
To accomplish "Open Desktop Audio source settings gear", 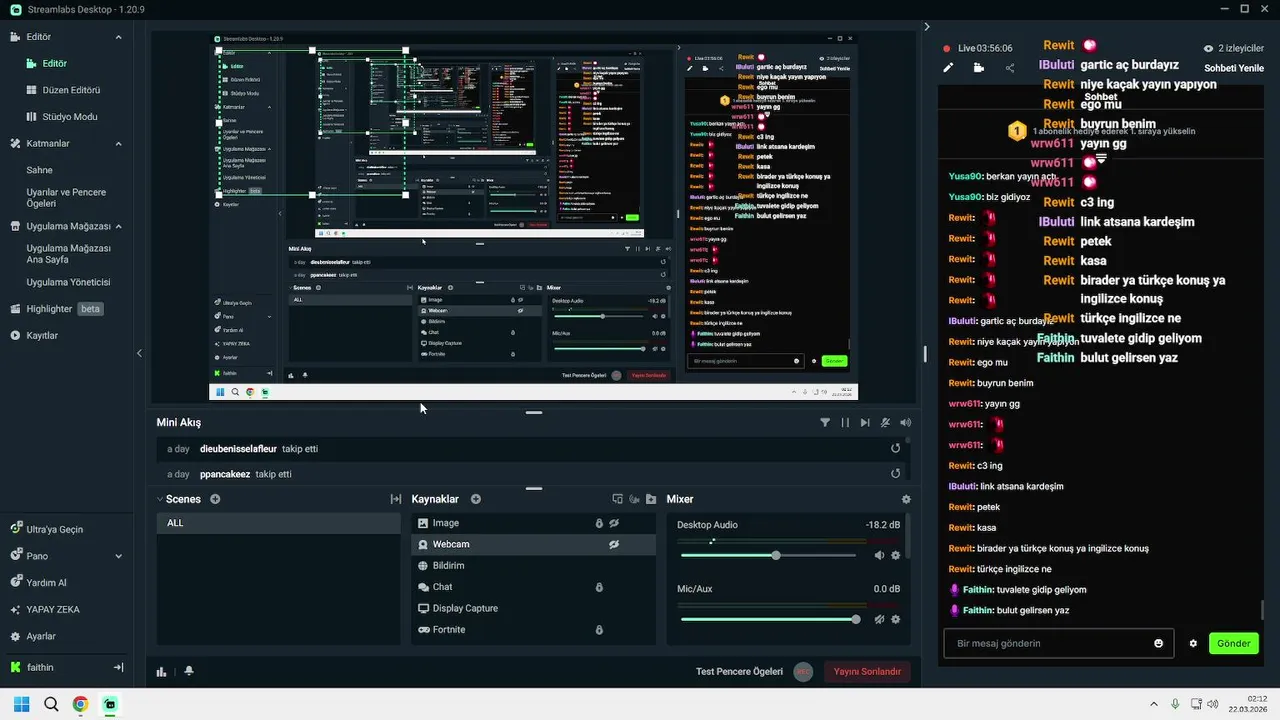I will pyautogui.click(x=896, y=555).
